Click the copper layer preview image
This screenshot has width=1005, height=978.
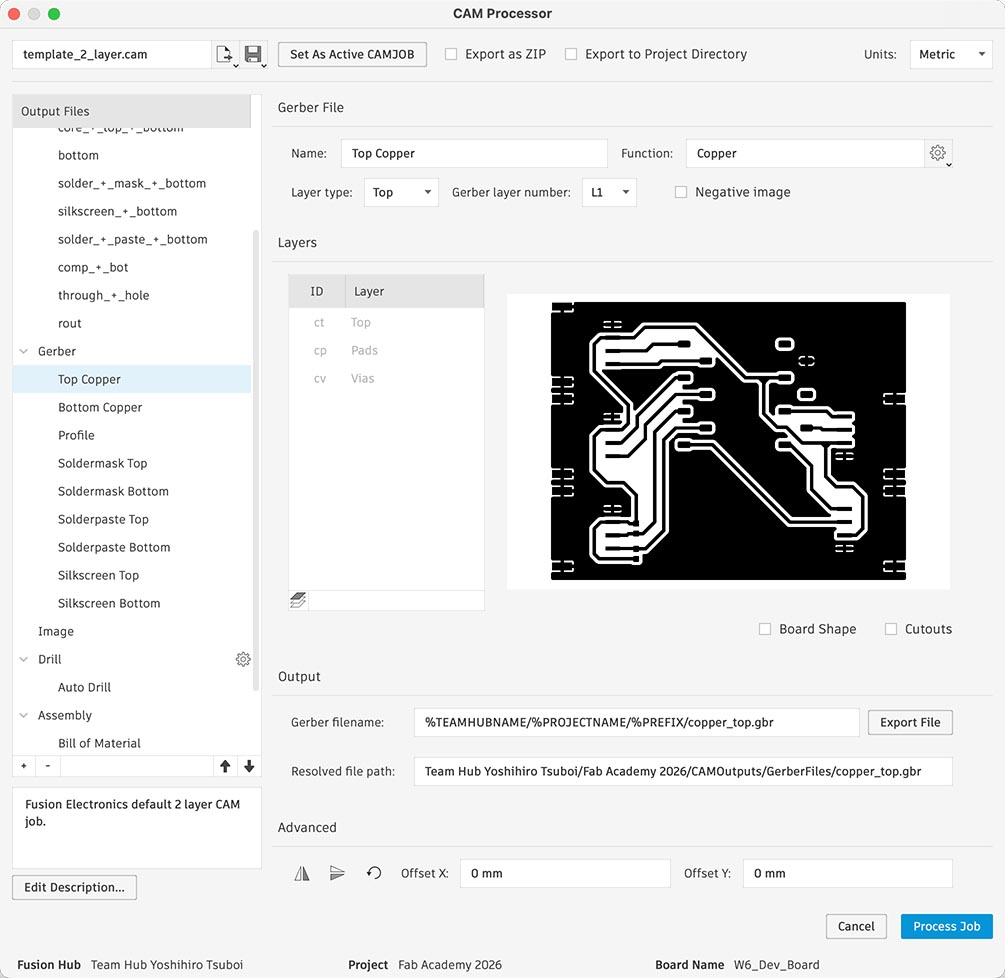point(728,441)
